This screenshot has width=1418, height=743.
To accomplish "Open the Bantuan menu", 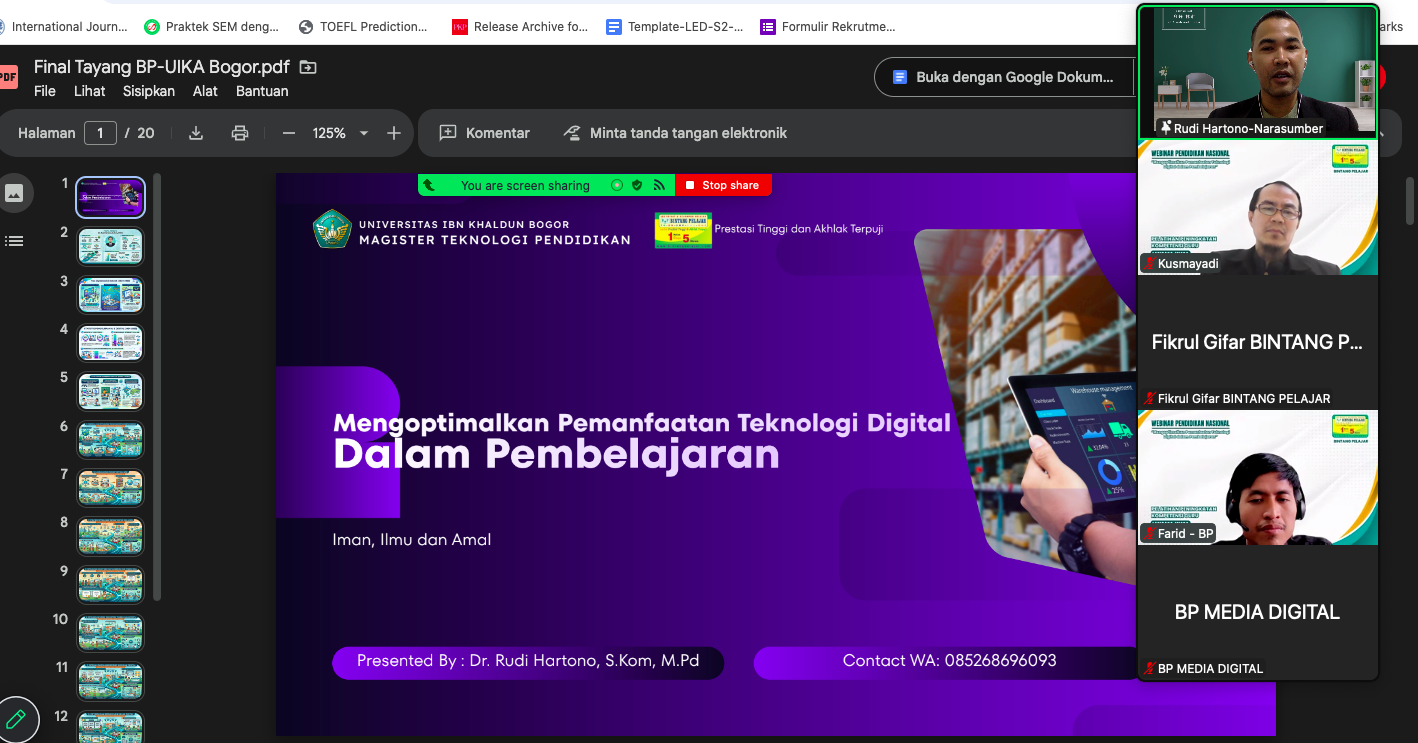I will (262, 91).
